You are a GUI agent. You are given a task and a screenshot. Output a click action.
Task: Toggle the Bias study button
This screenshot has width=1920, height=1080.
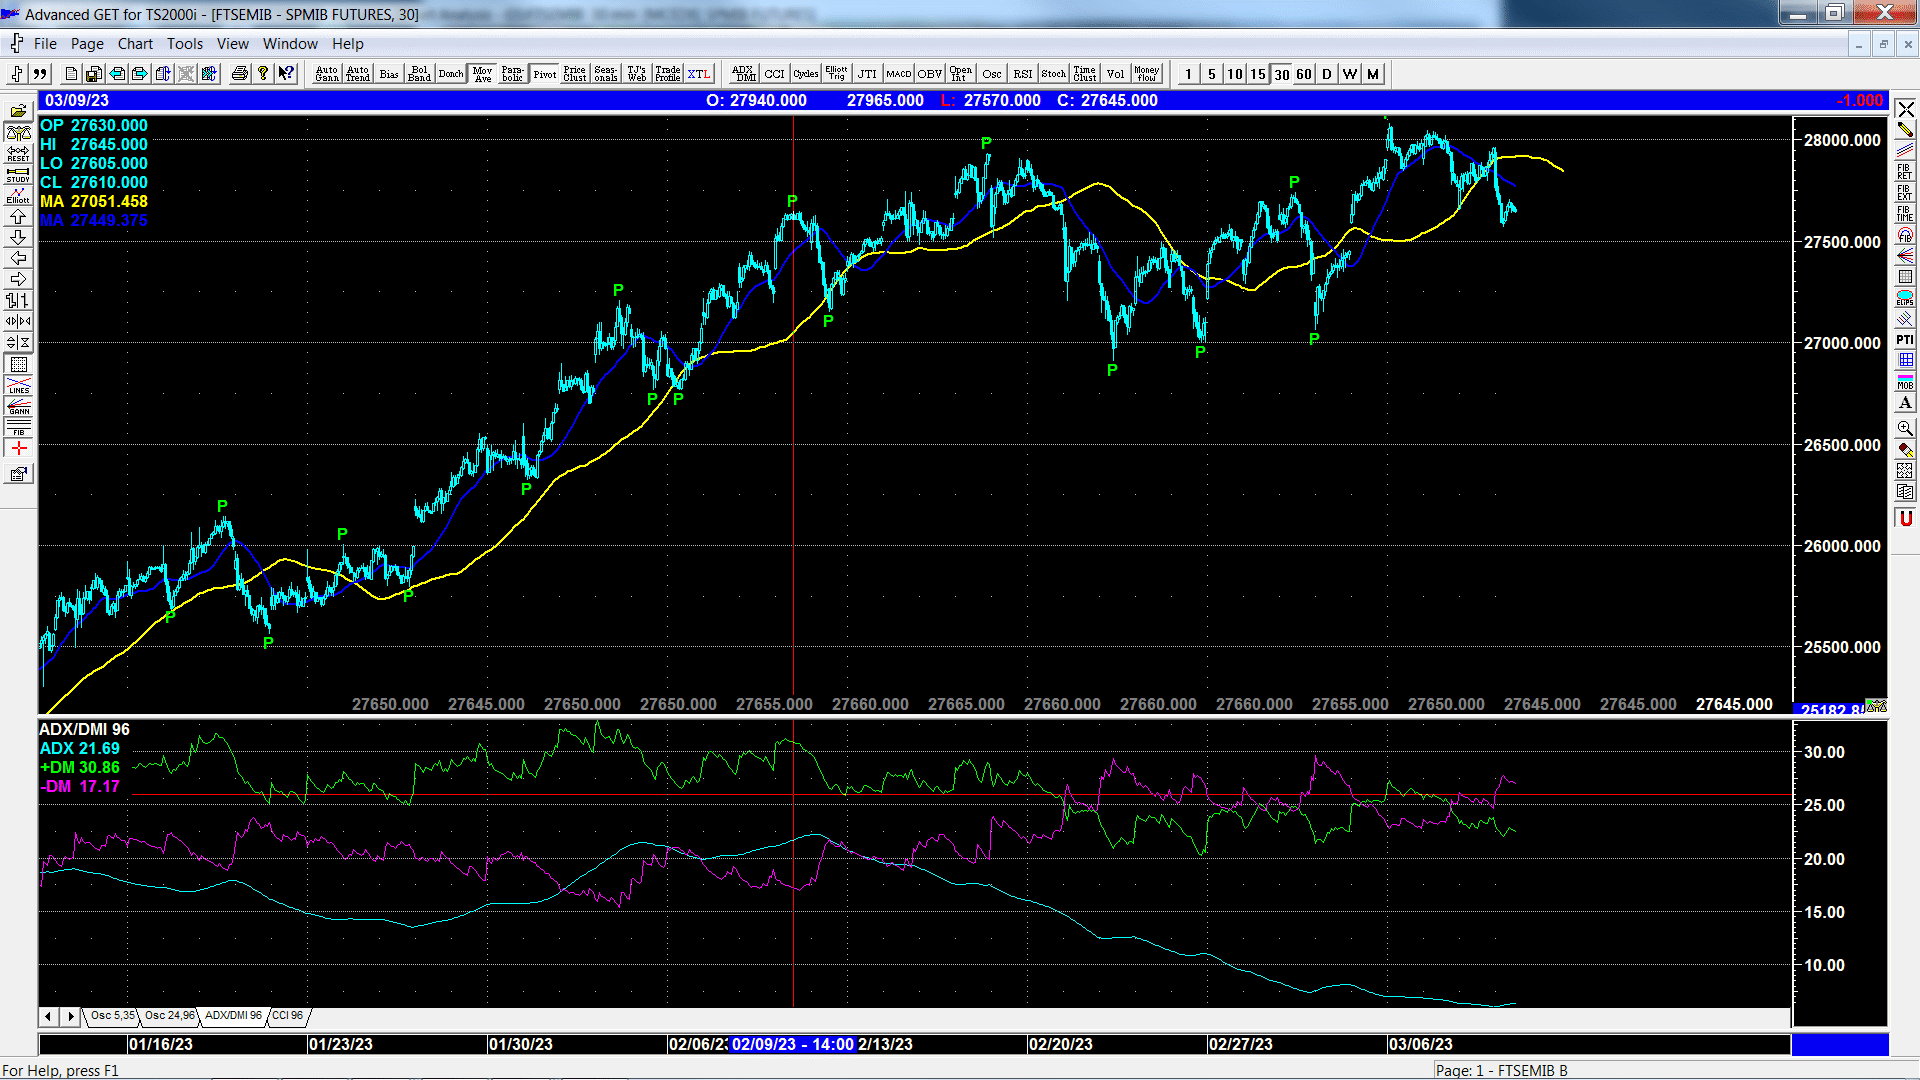tap(389, 74)
